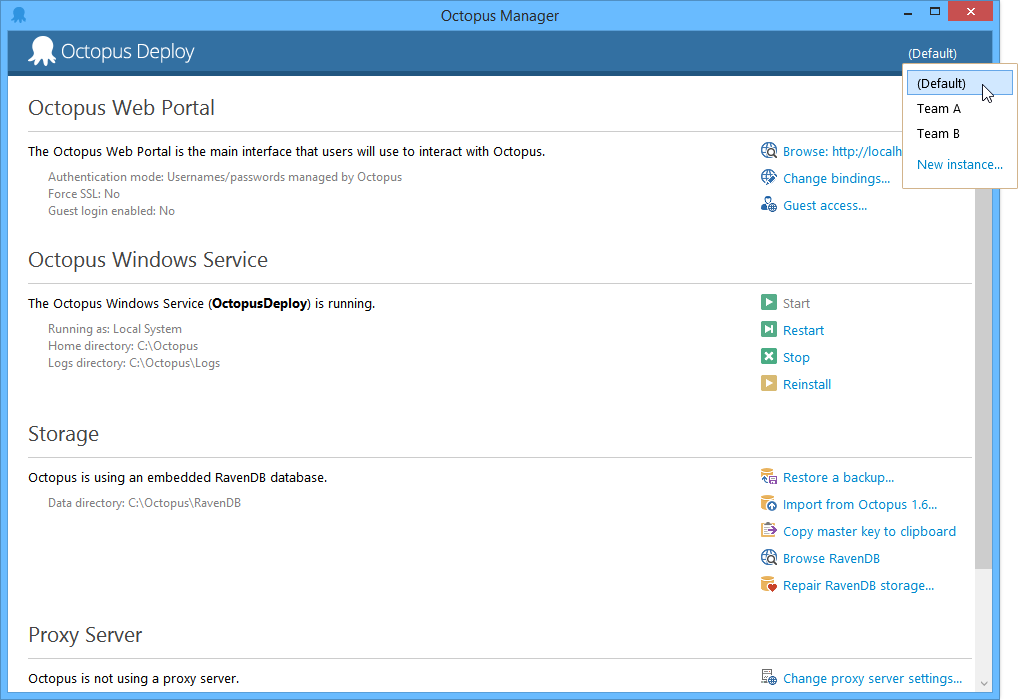The height and width of the screenshot is (700, 1021).
Task: Click the Change proxy server settings icon
Action: tap(769, 677)
